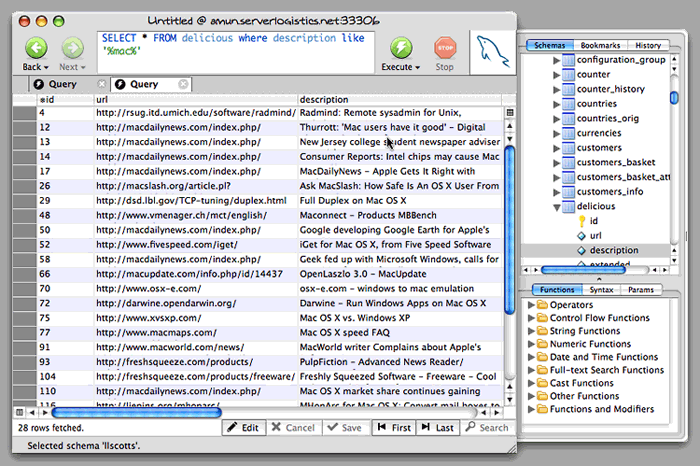Image resolution: width=700 pixels, height=466 pixels.
Task: Switch to the Bookmarks tab
Action: point(600,45)
